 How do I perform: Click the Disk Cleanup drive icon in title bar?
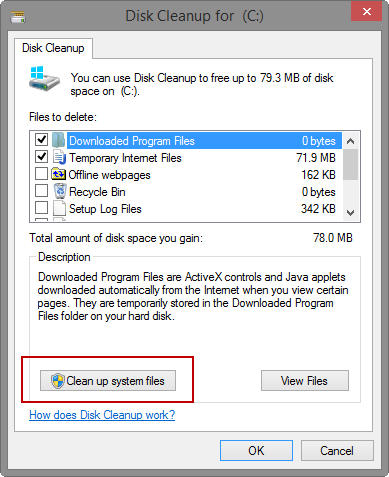pyautogui.click(x=18, y=17)
